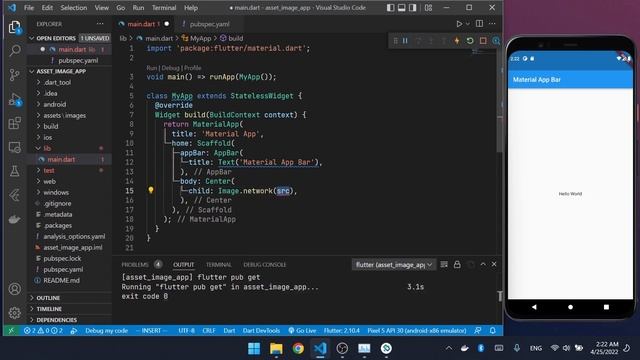Open Manage settings gear
Image resolution: width=640 pixels, height=360 pixels.
(15, 313)
